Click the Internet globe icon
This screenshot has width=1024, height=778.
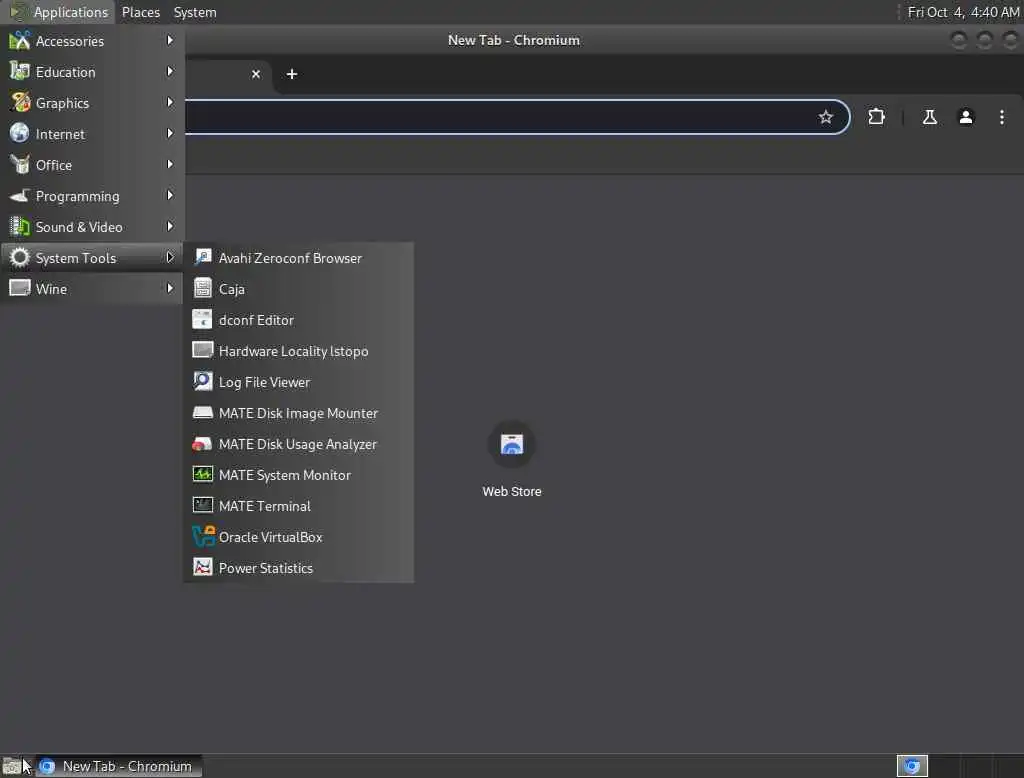pyautogui.click(x=20, y=133)
